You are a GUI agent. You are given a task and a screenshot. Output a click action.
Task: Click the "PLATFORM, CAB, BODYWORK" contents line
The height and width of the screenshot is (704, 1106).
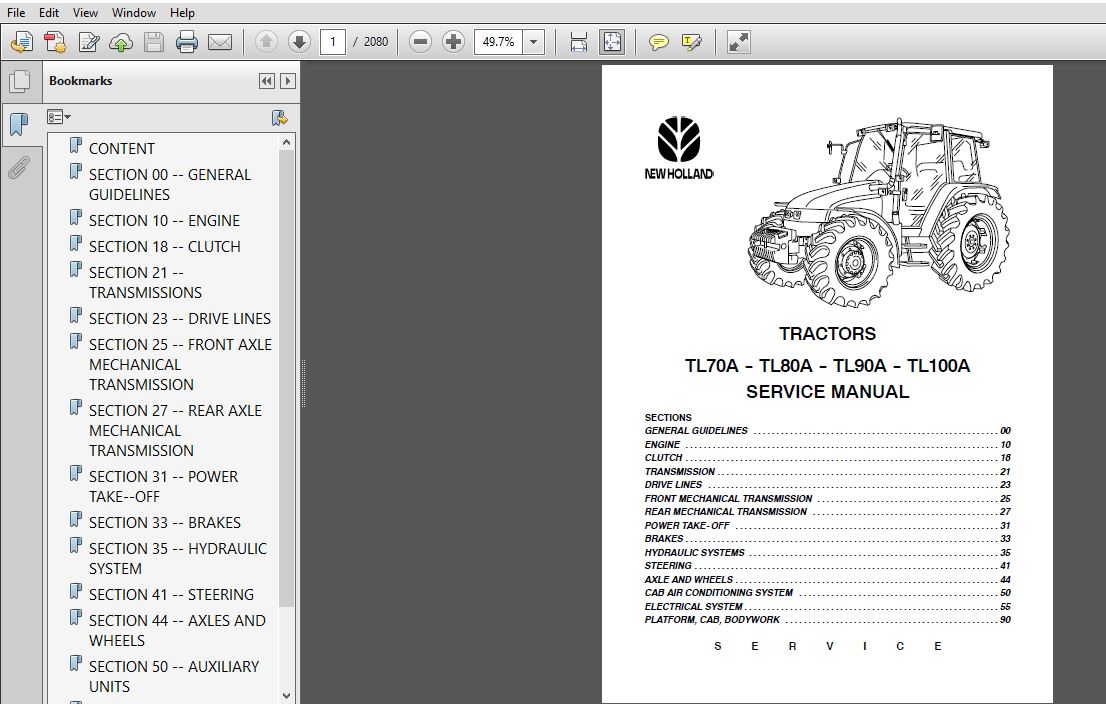point(827,620)
